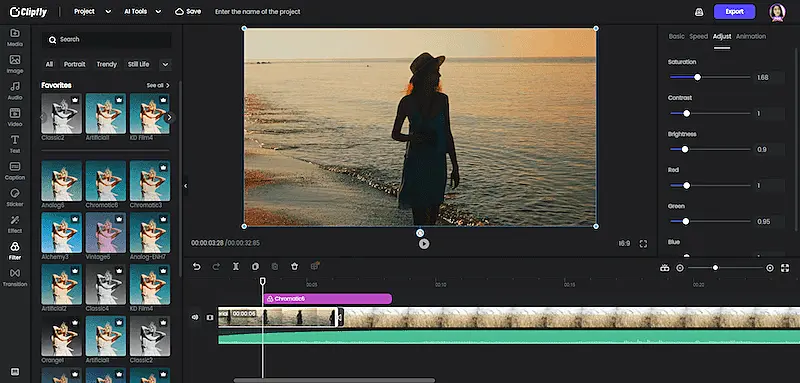Apply the Vintage6 filter thumbnail
Image resolution: width=800 pixels, height=383 pixels.
(106, 233)
